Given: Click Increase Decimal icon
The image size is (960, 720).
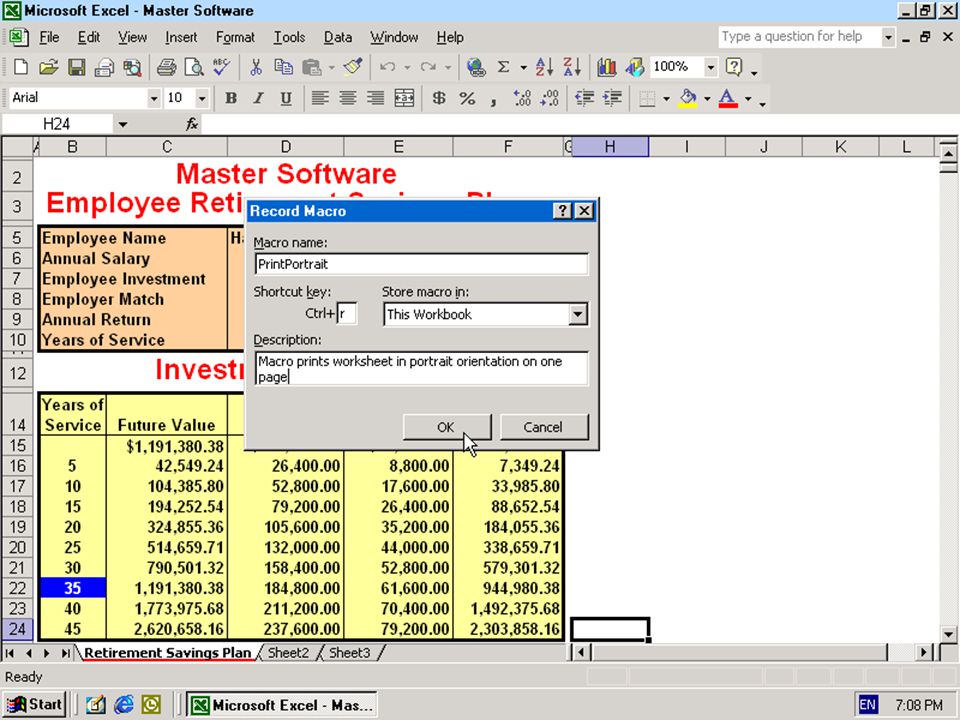Looking at the screenshot, I should (x=522, y=98).
